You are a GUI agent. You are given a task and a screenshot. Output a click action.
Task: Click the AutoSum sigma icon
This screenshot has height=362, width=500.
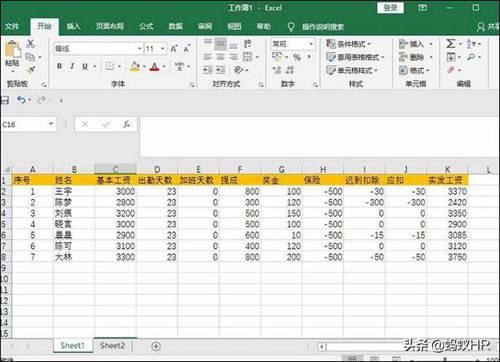pyautogui.click(x=450, y=44)
